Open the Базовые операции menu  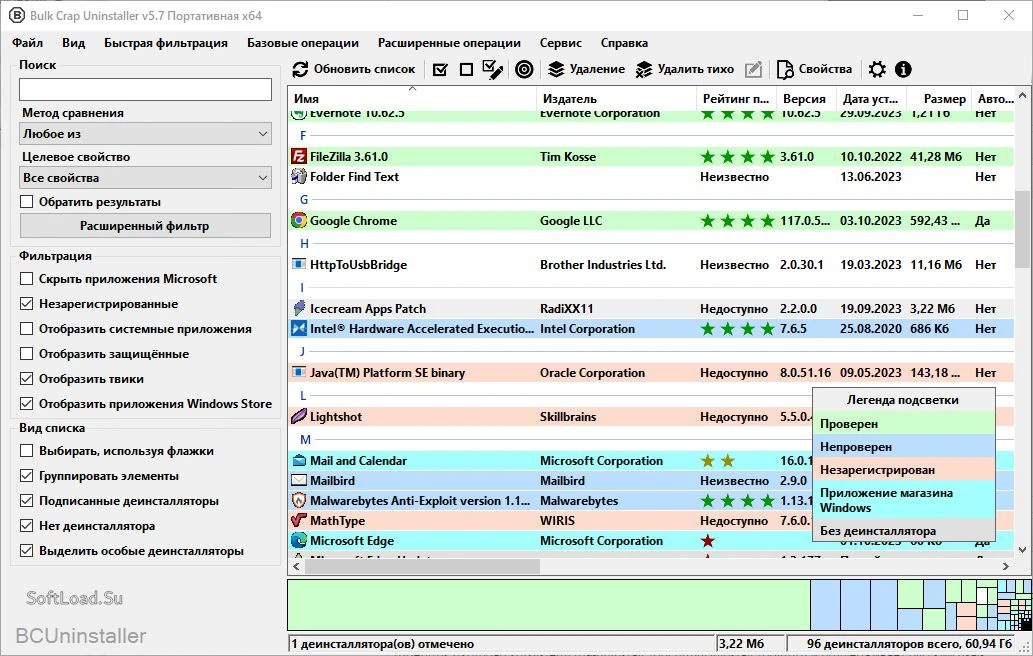(303, 43)
